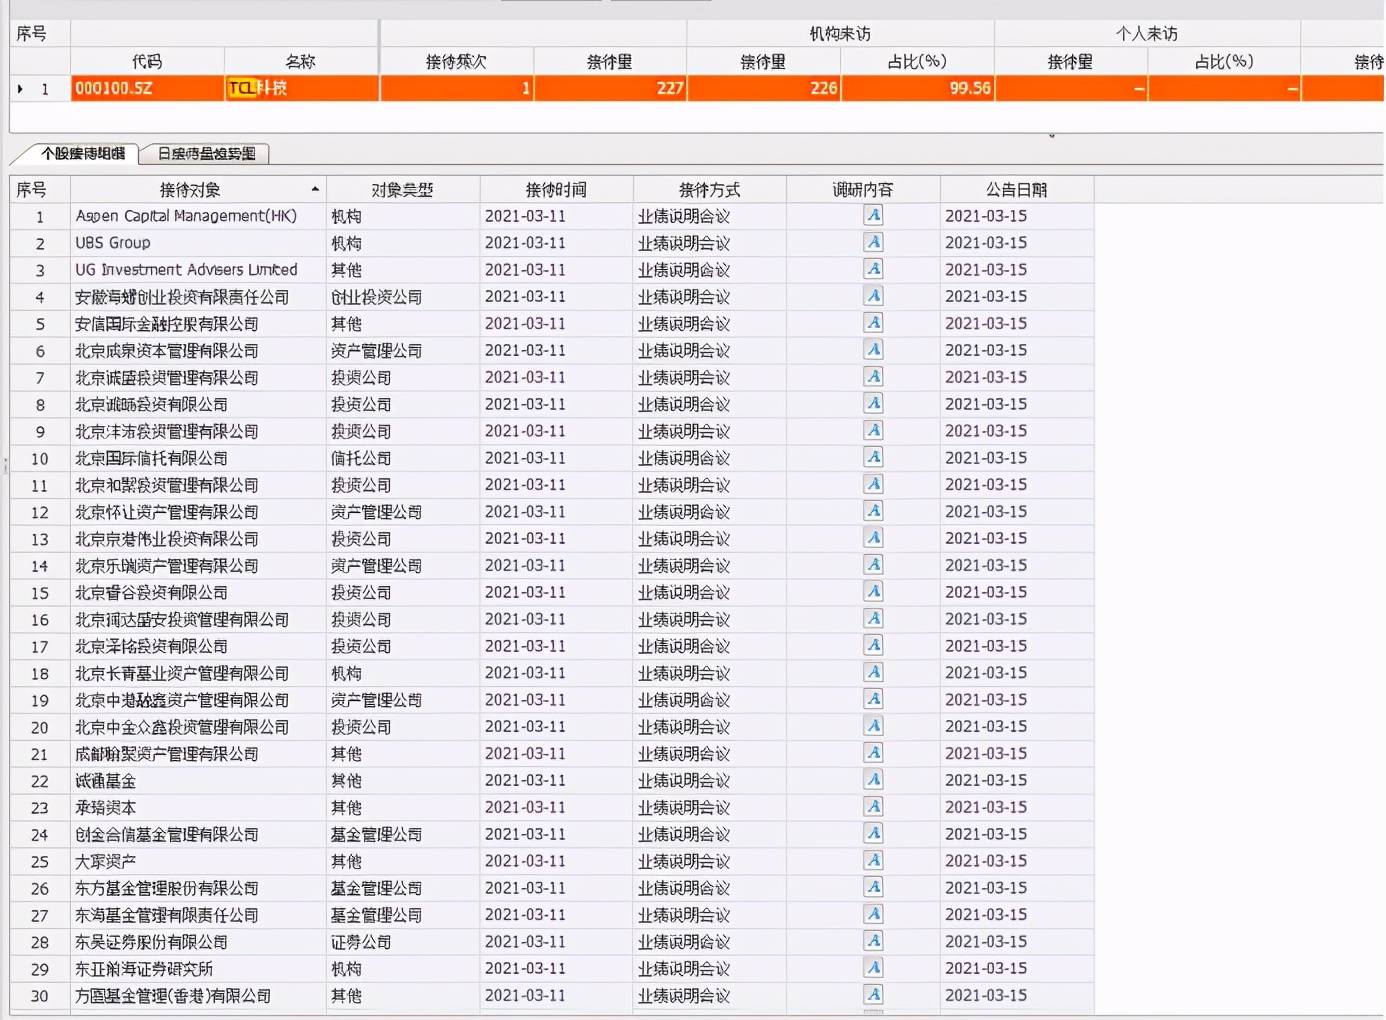
Task: Select stock code cell 000100.SZ
Action: pos(147,88)
